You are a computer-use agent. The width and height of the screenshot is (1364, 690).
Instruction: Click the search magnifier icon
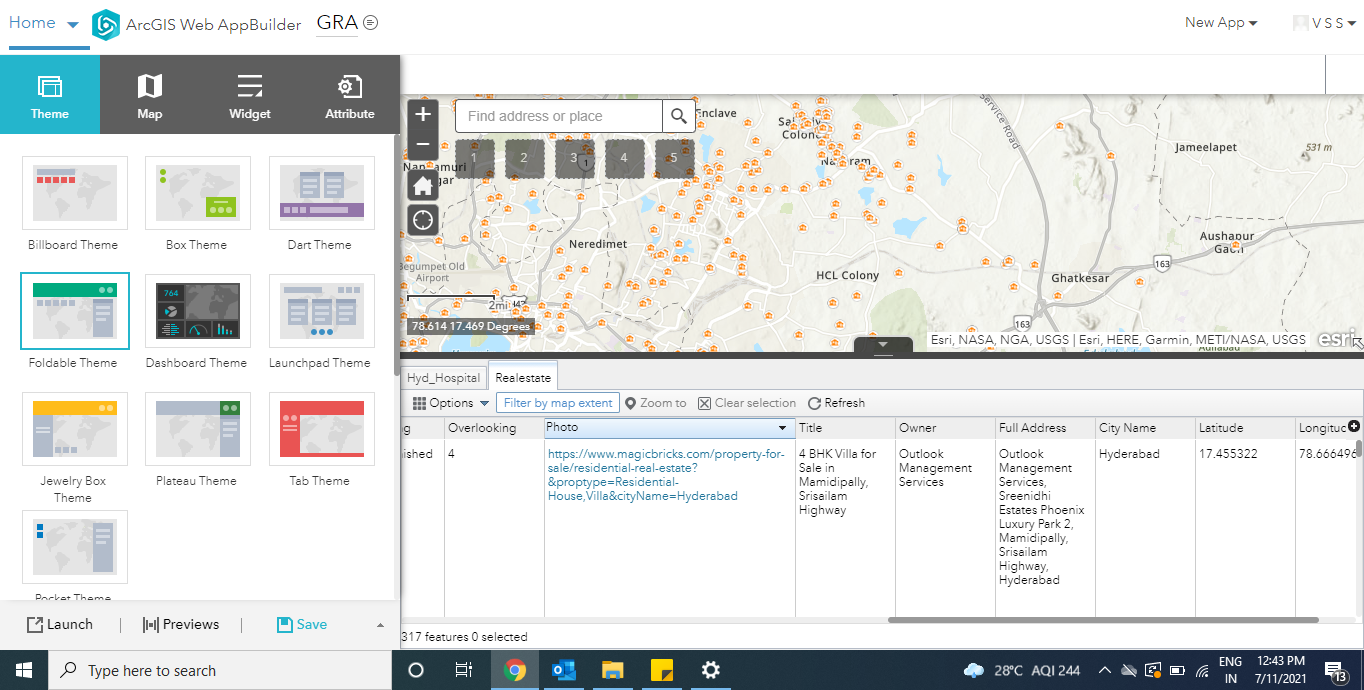pos(679,116)
